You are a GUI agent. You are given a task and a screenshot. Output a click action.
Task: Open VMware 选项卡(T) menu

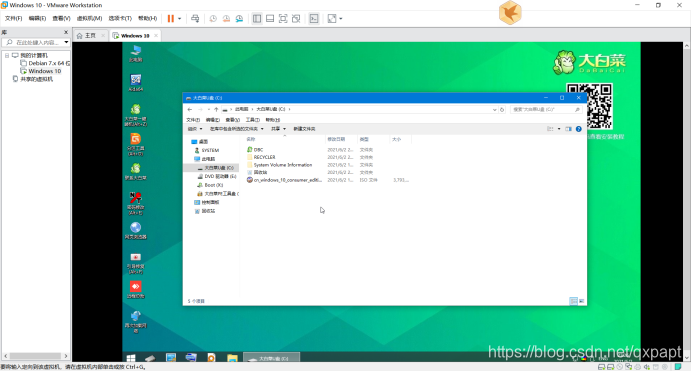click(120, 19)
